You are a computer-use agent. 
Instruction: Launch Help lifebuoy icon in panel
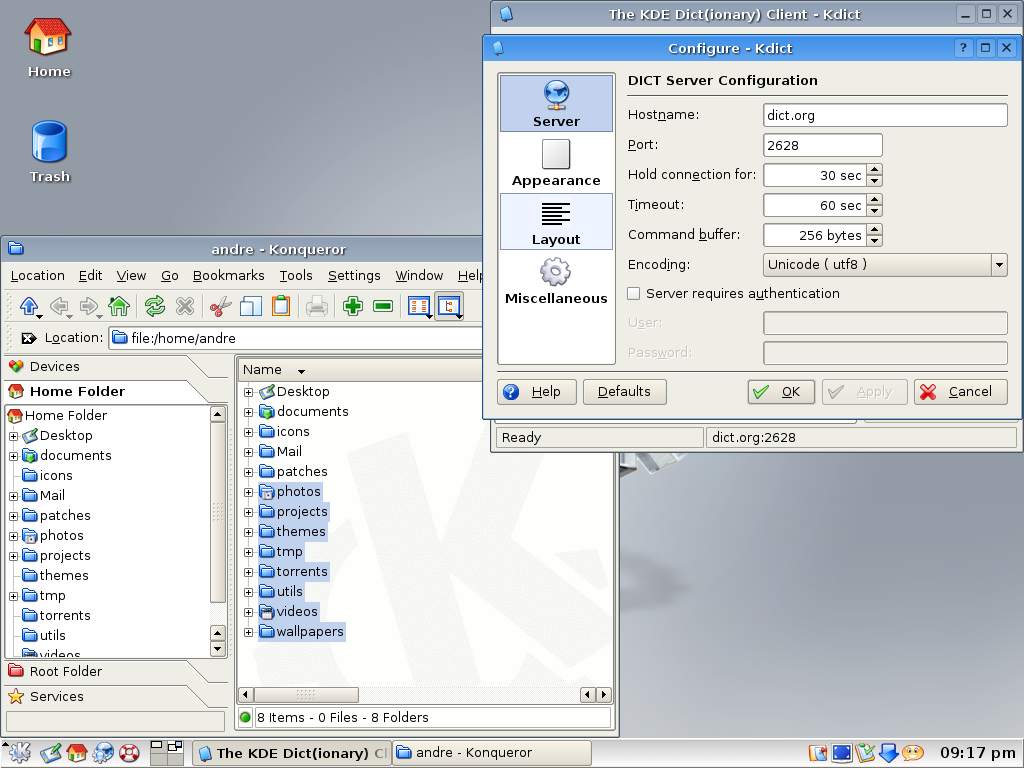coord(129,752)
